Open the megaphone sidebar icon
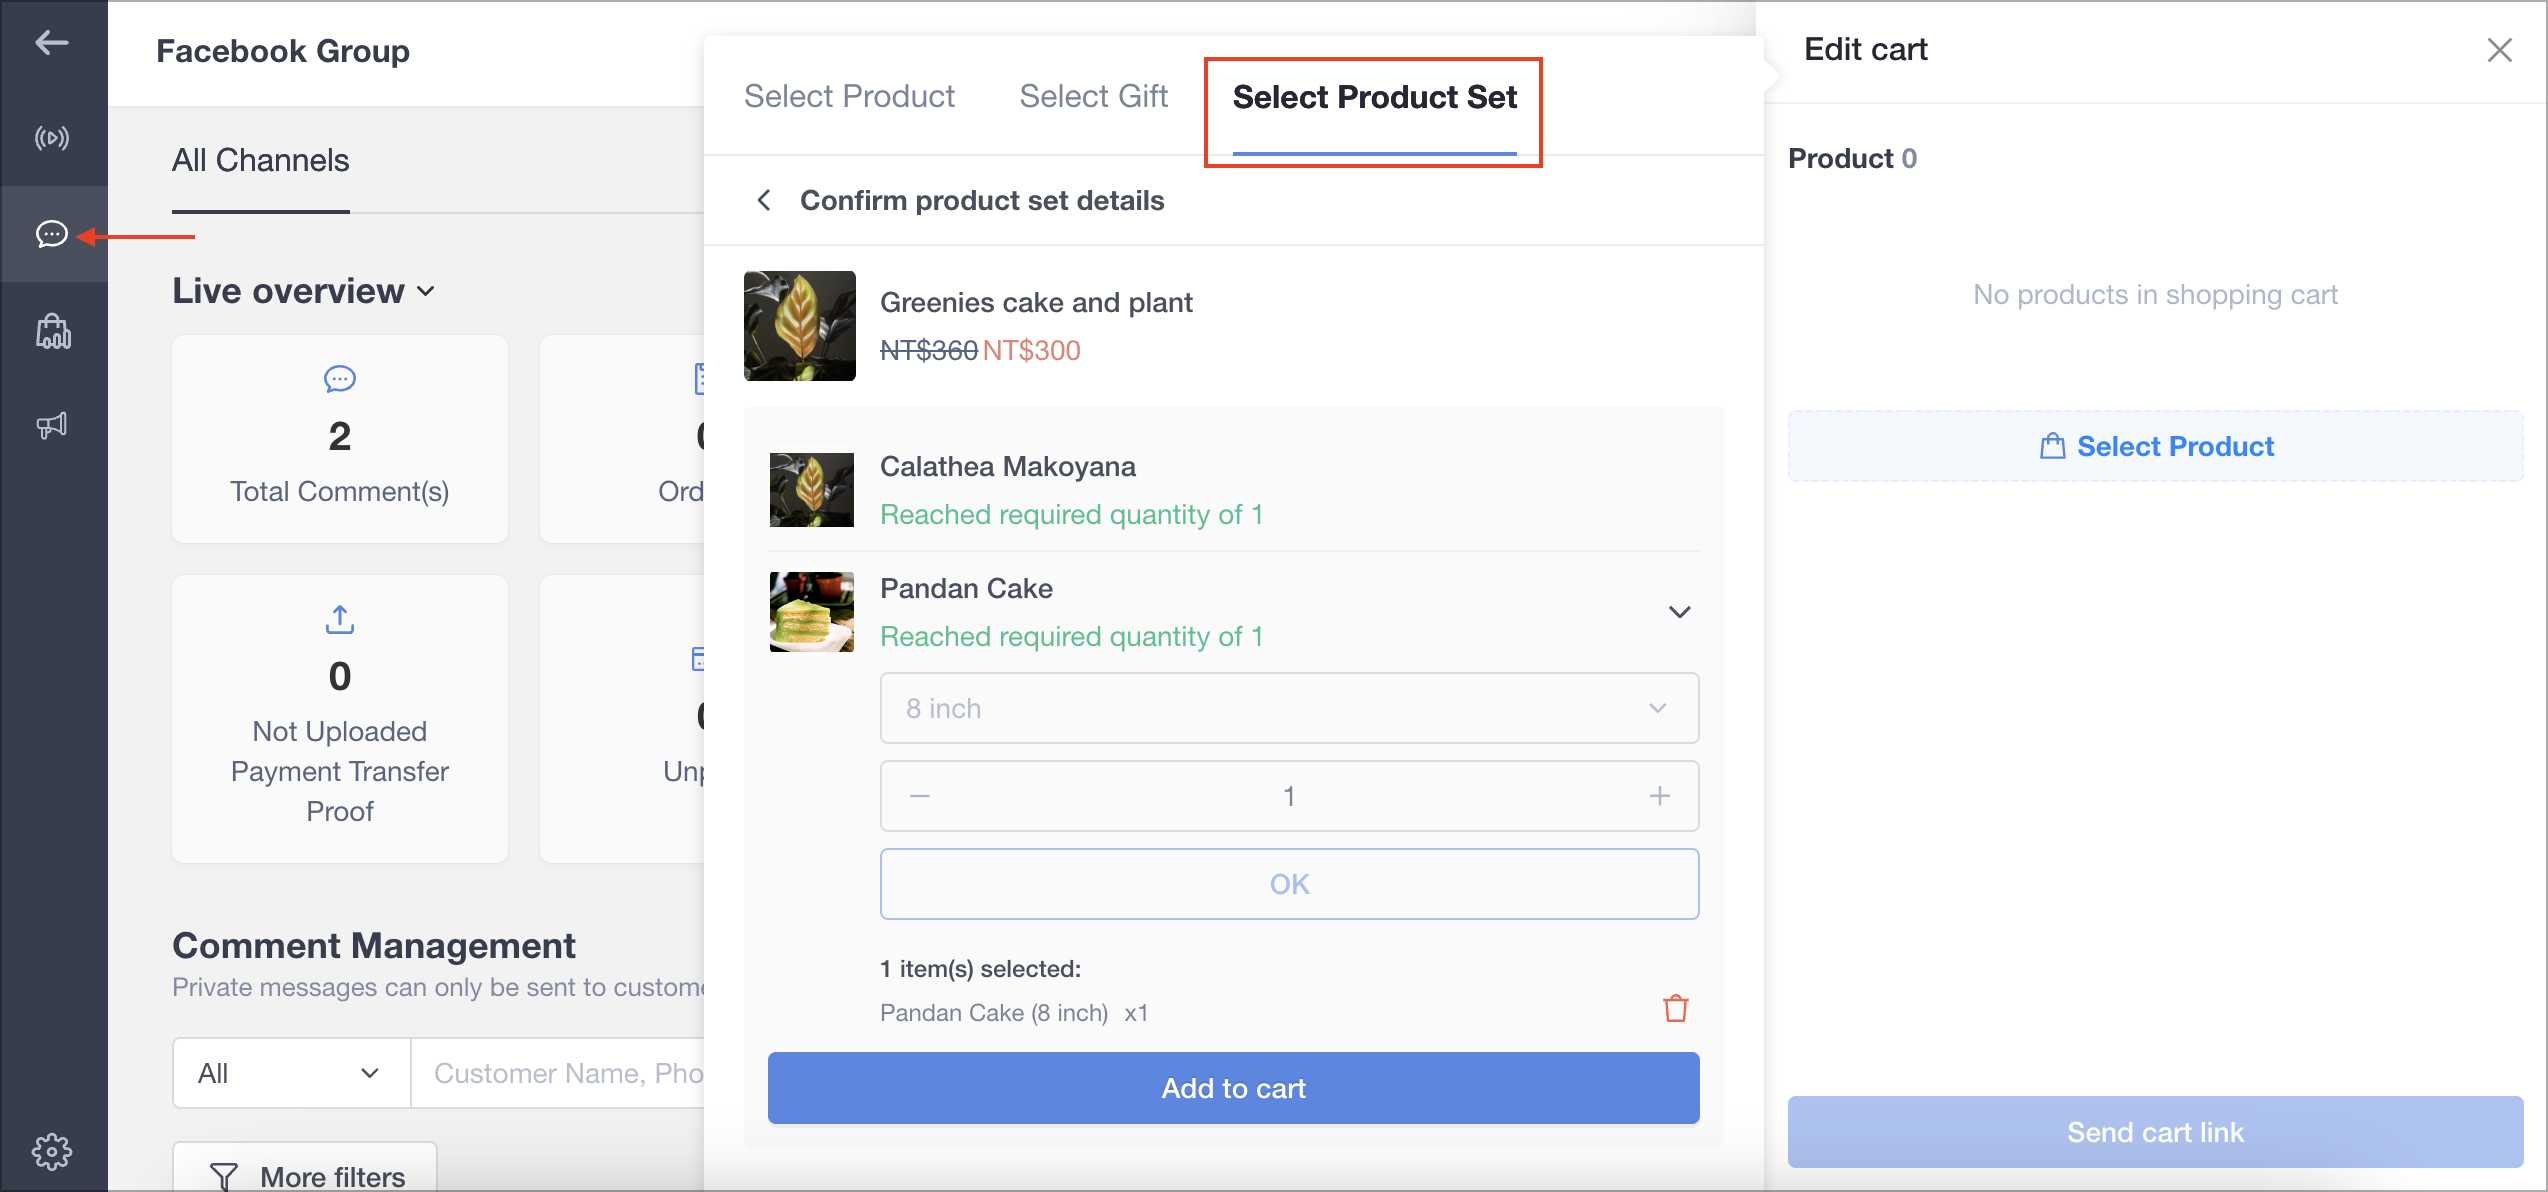The height and width of the screenshot is (1192, 2548). coord(52,426)
